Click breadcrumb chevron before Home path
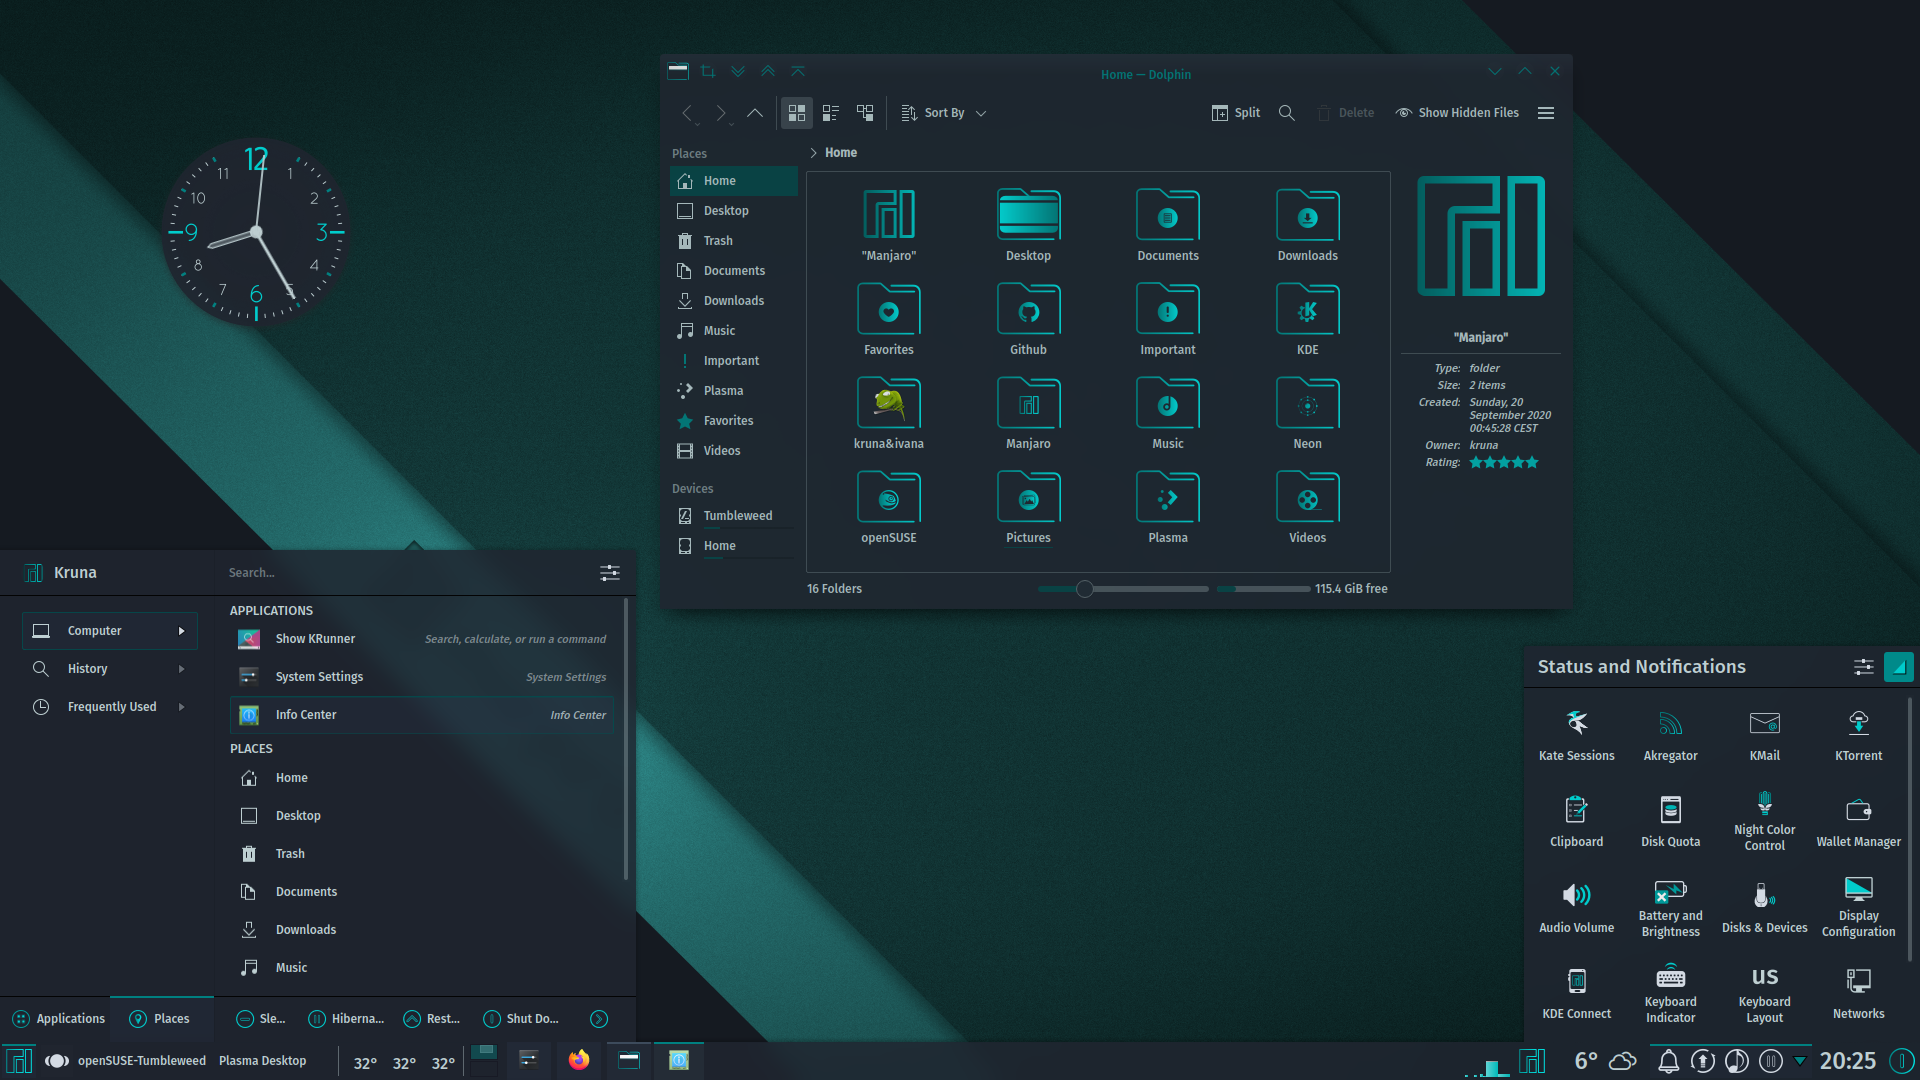 click(813, 153)
